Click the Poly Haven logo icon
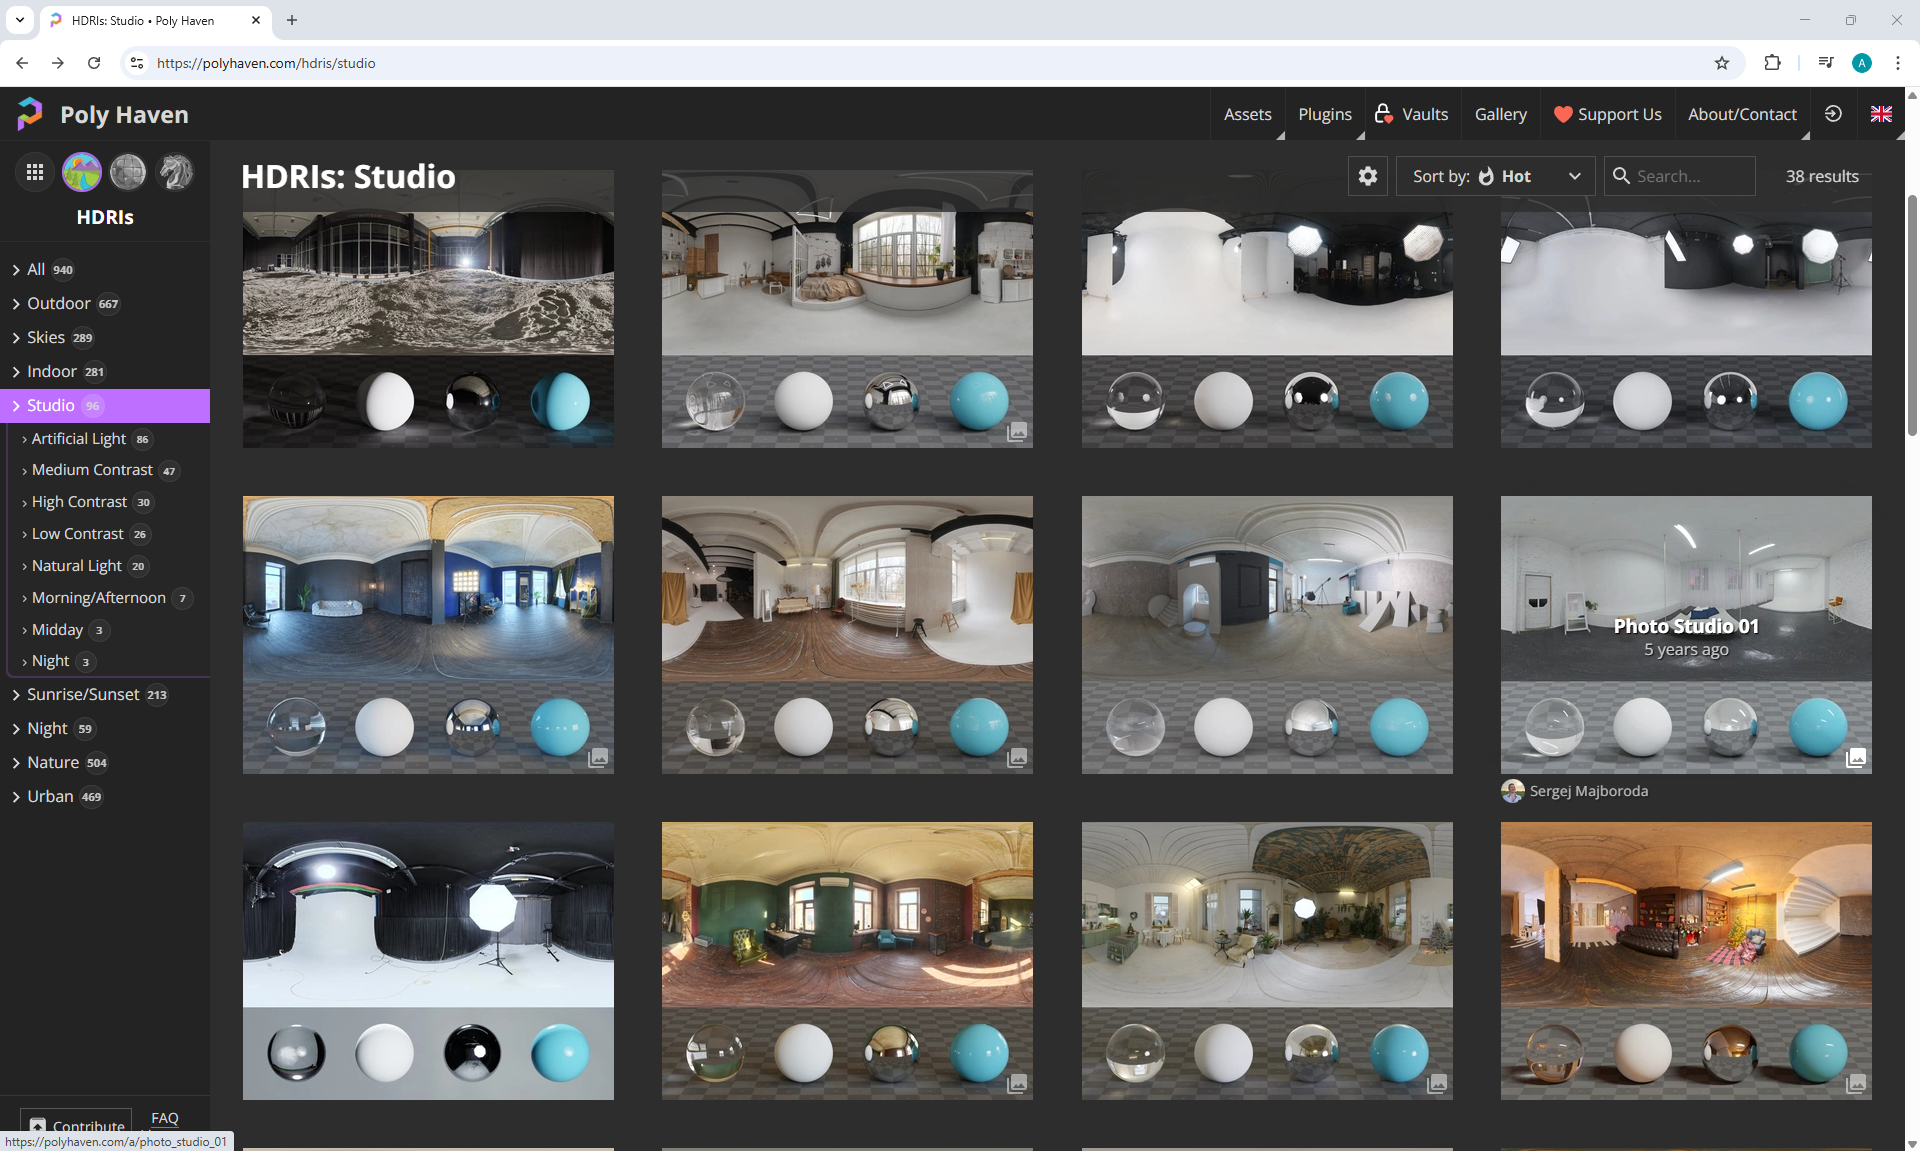The width and height of the screenshot is (1920, 1151). point(30,114)
